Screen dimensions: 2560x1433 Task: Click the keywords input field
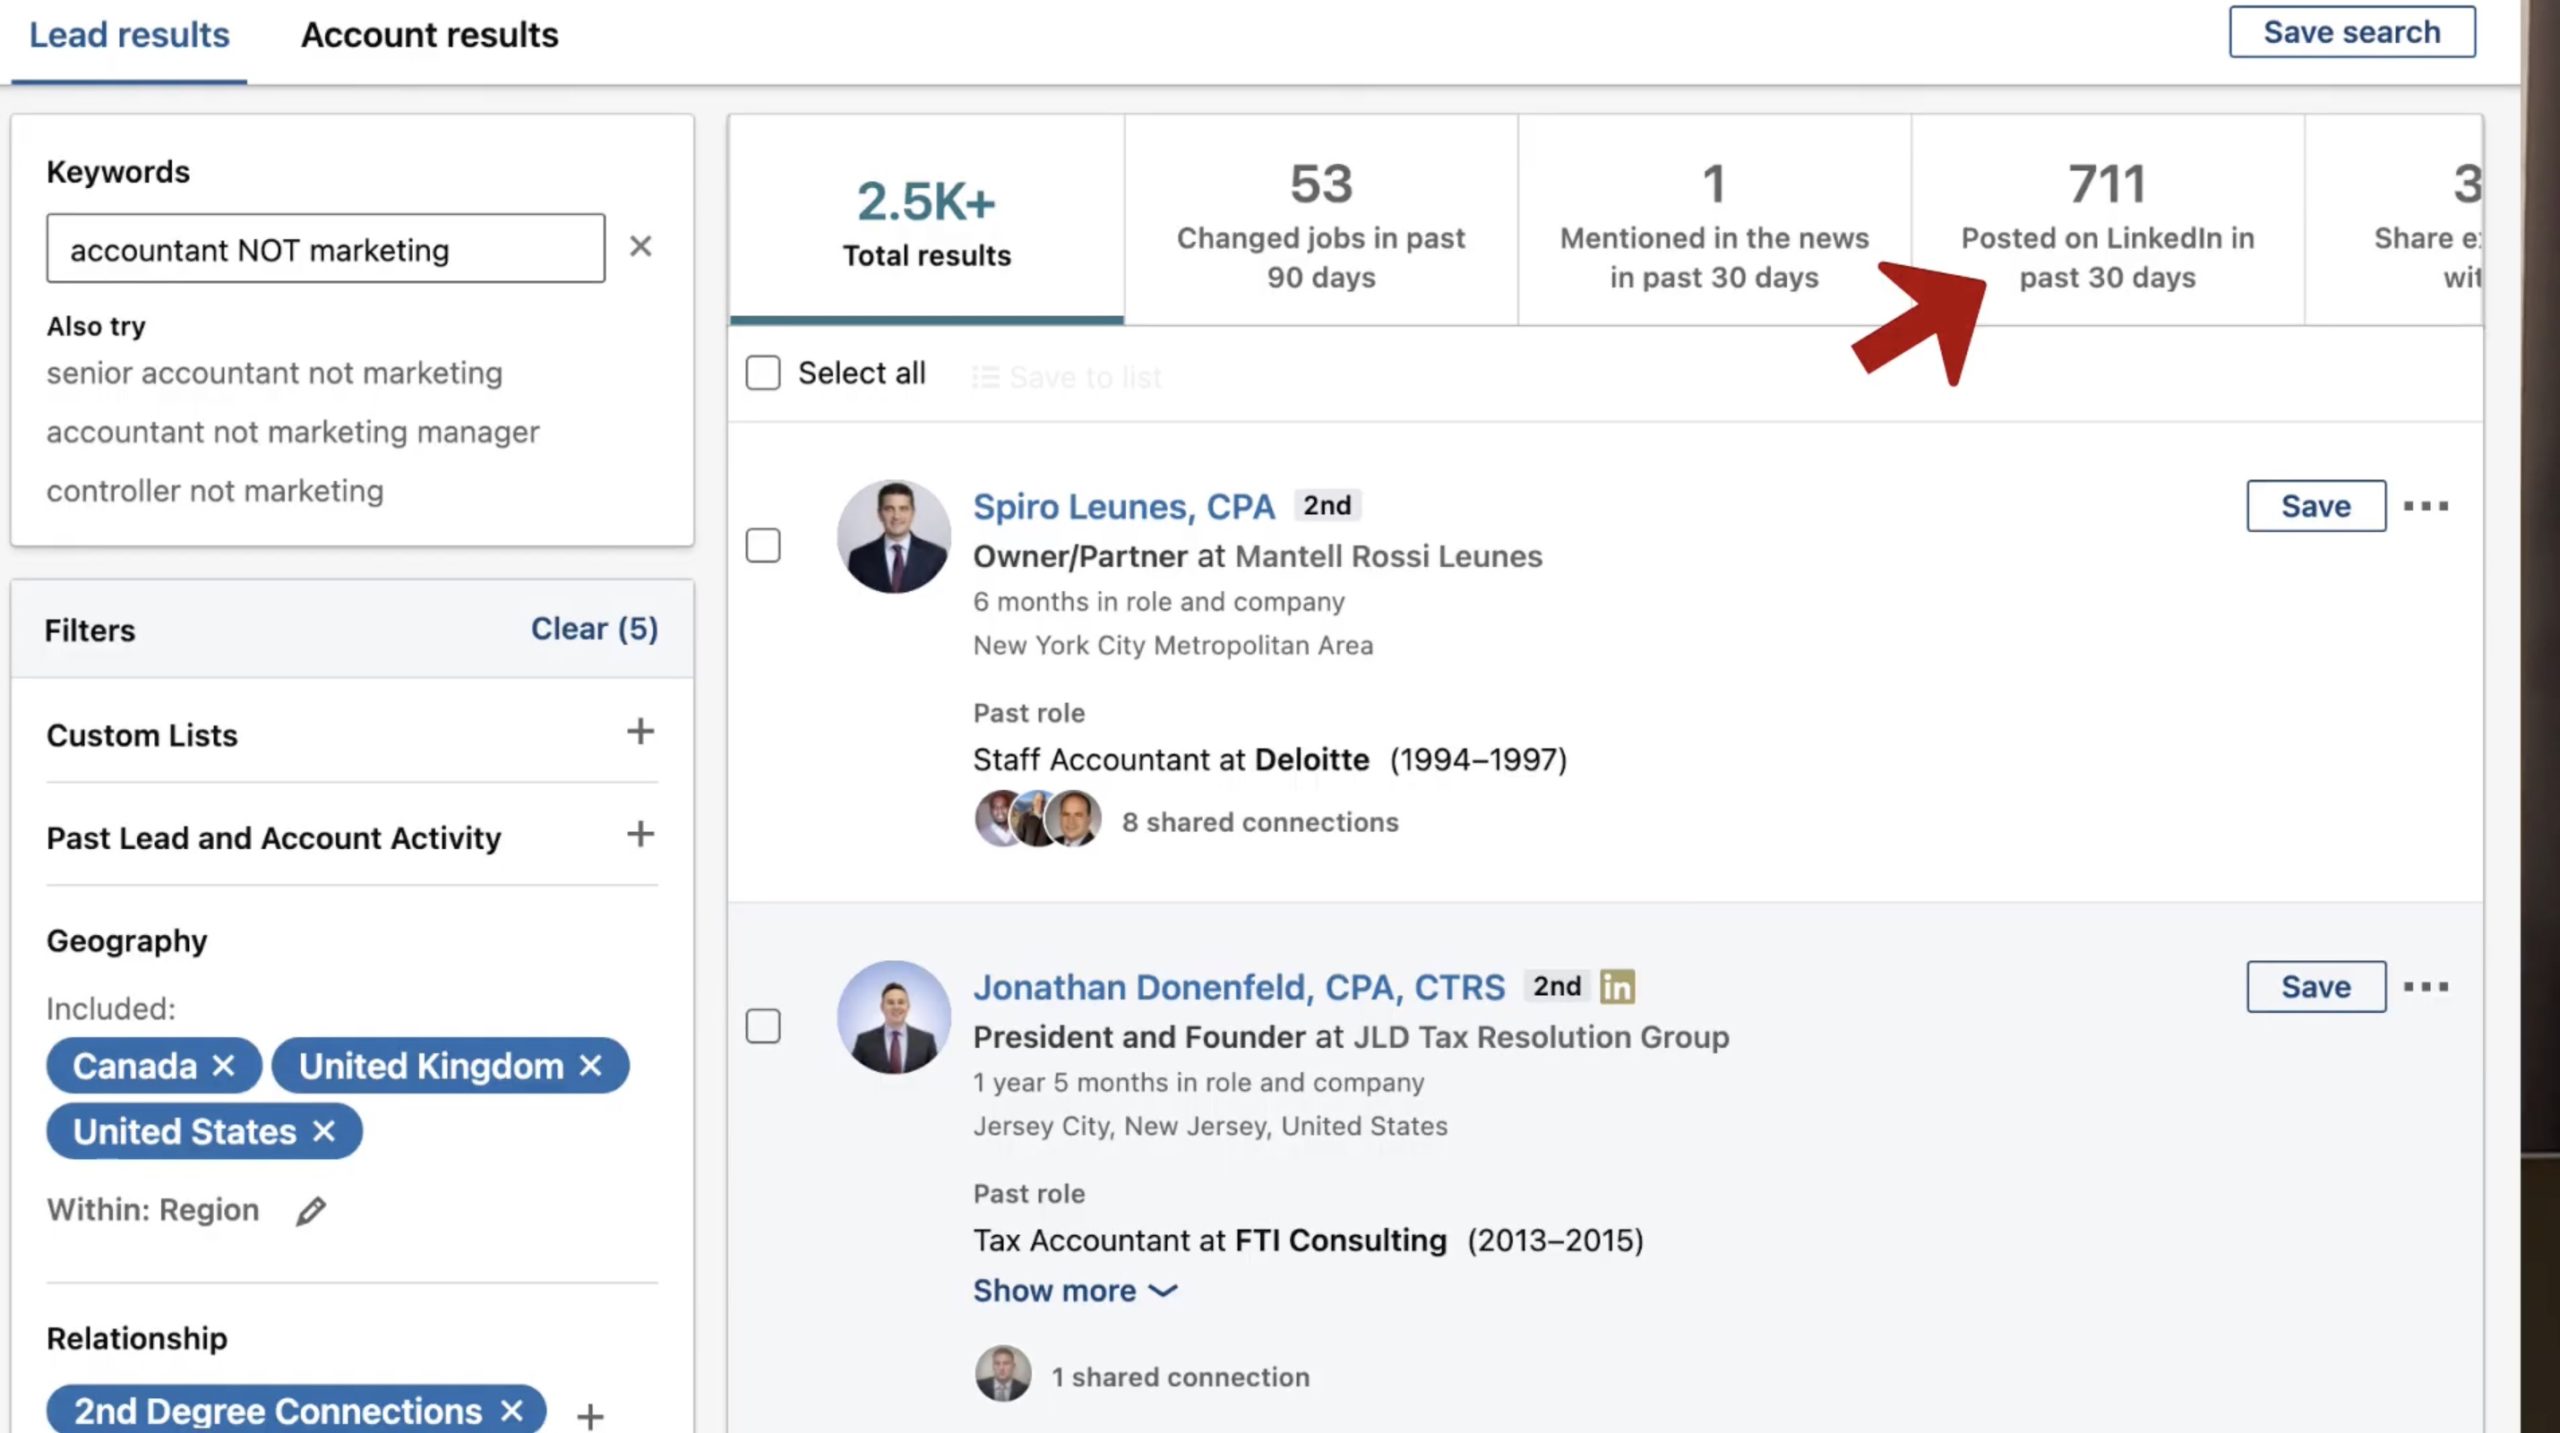point(325,249)
